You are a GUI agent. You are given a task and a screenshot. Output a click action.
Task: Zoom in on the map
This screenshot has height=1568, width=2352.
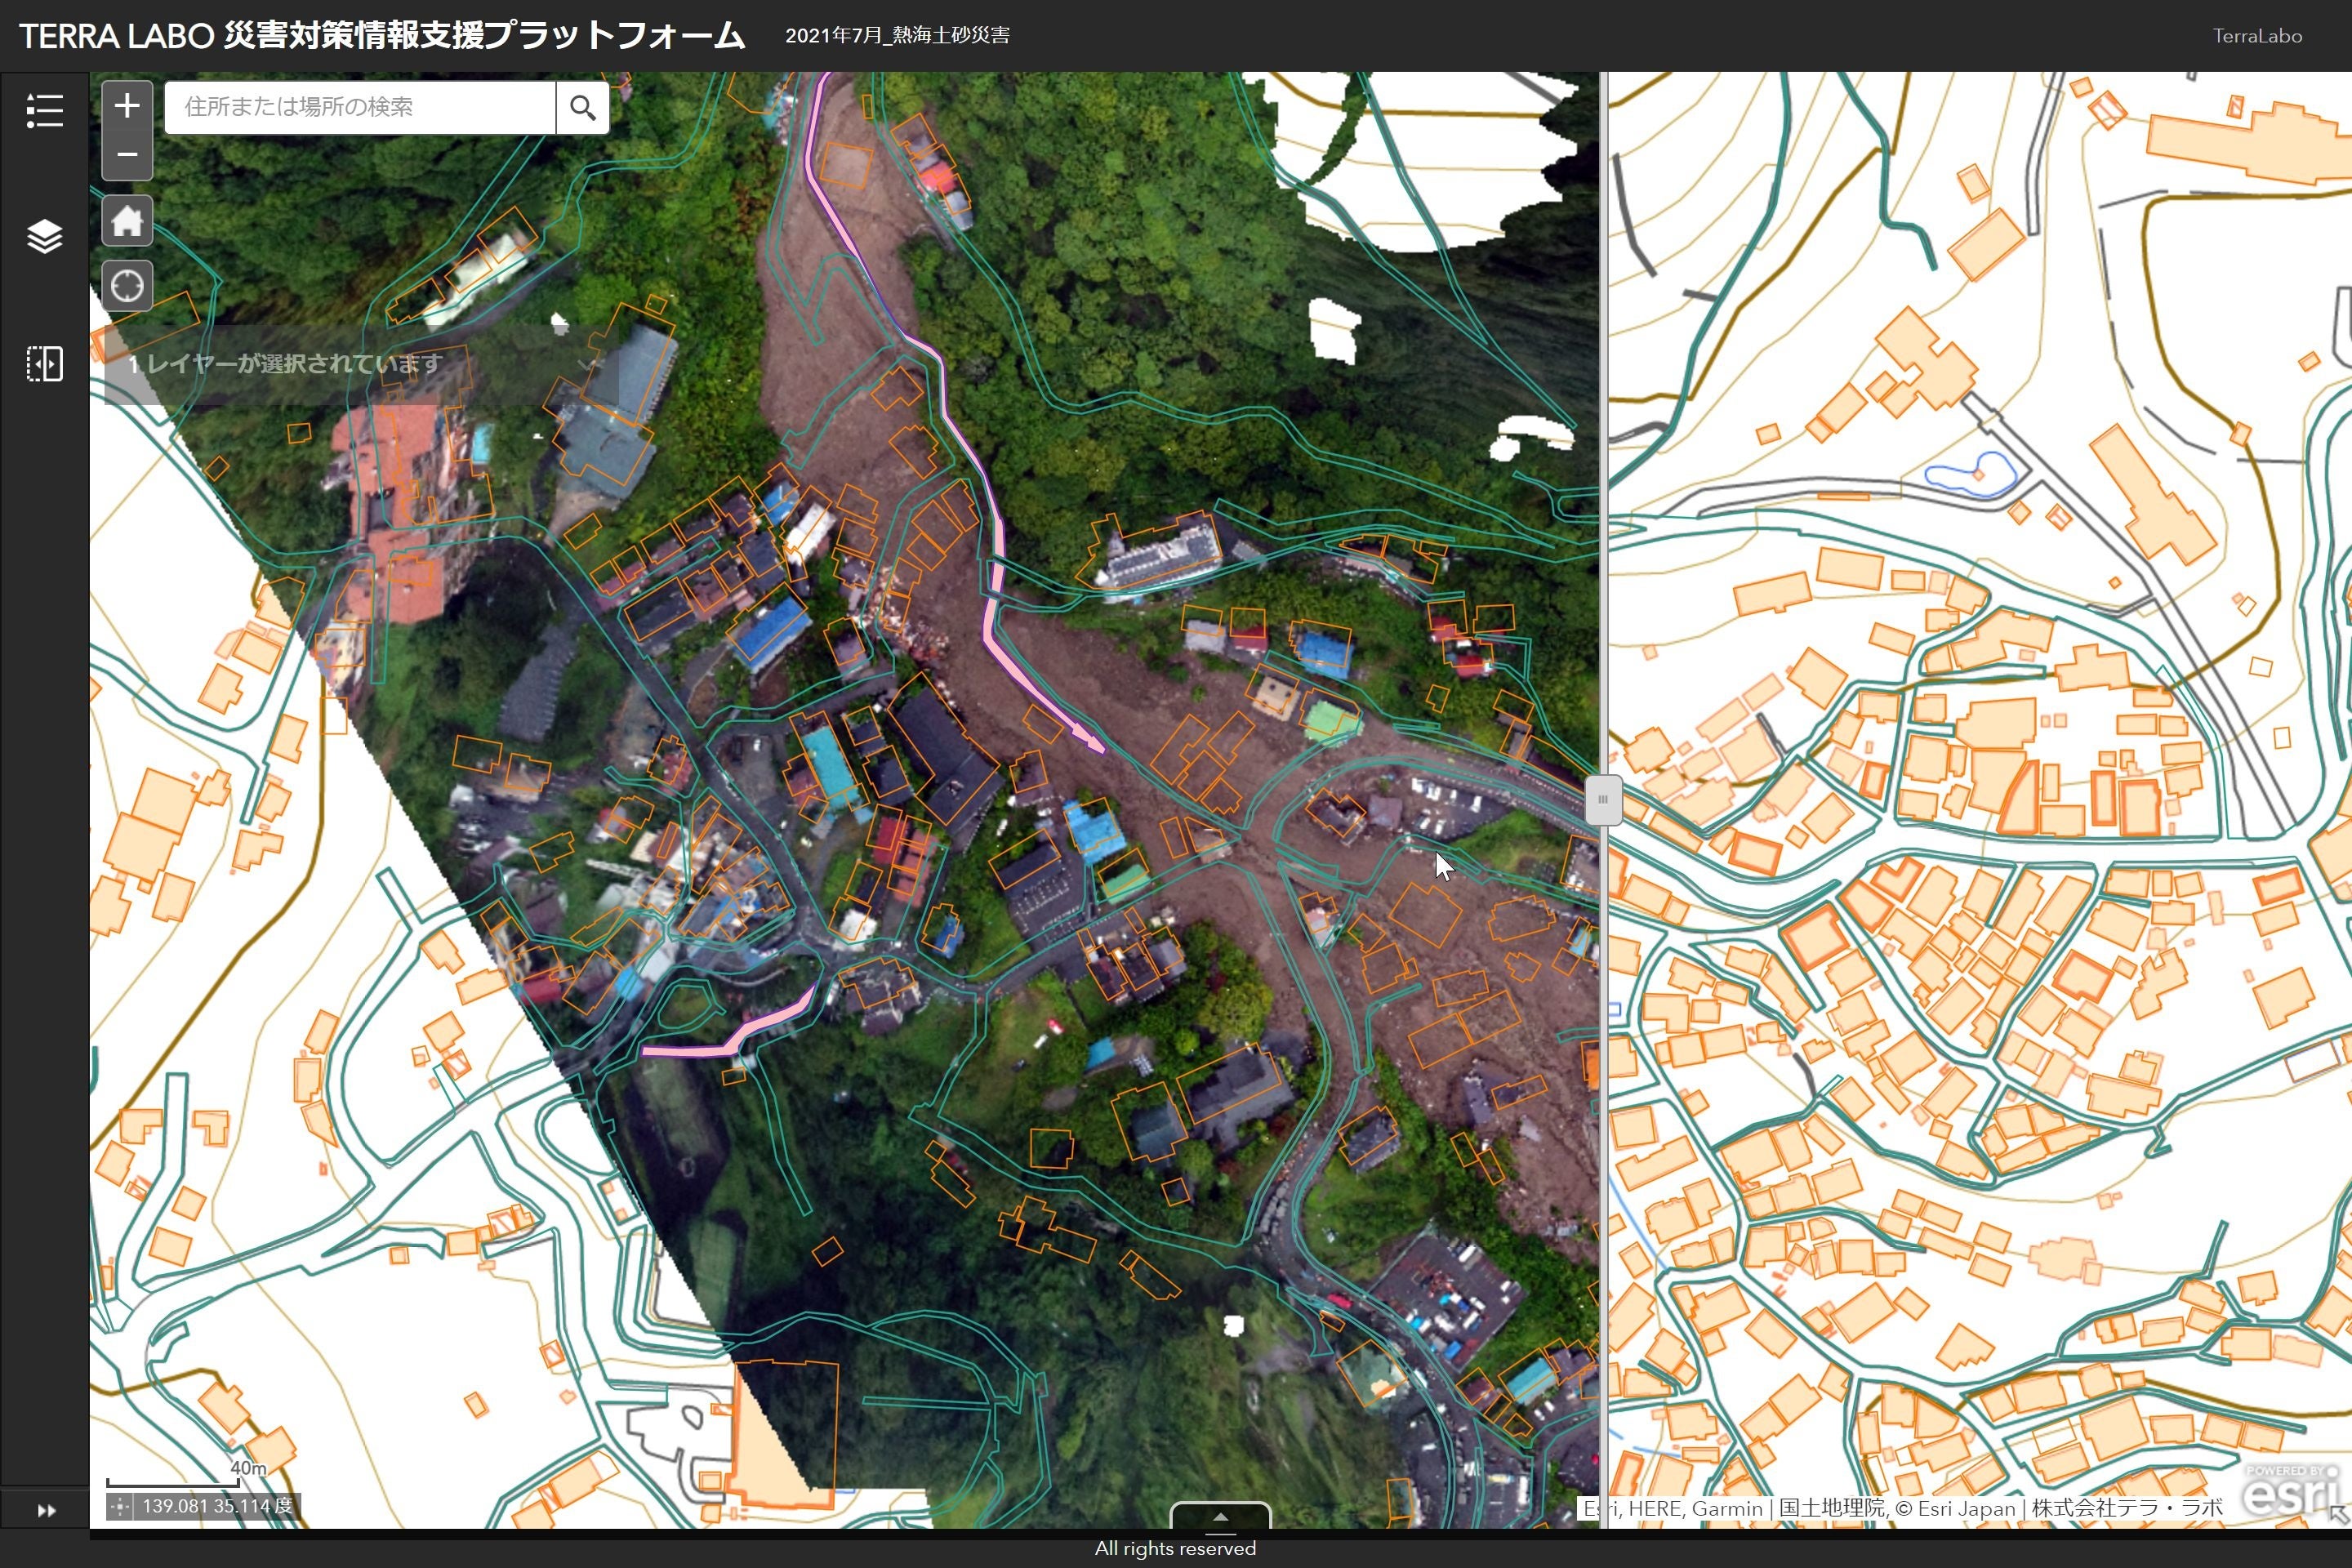(x=127, y=106)
